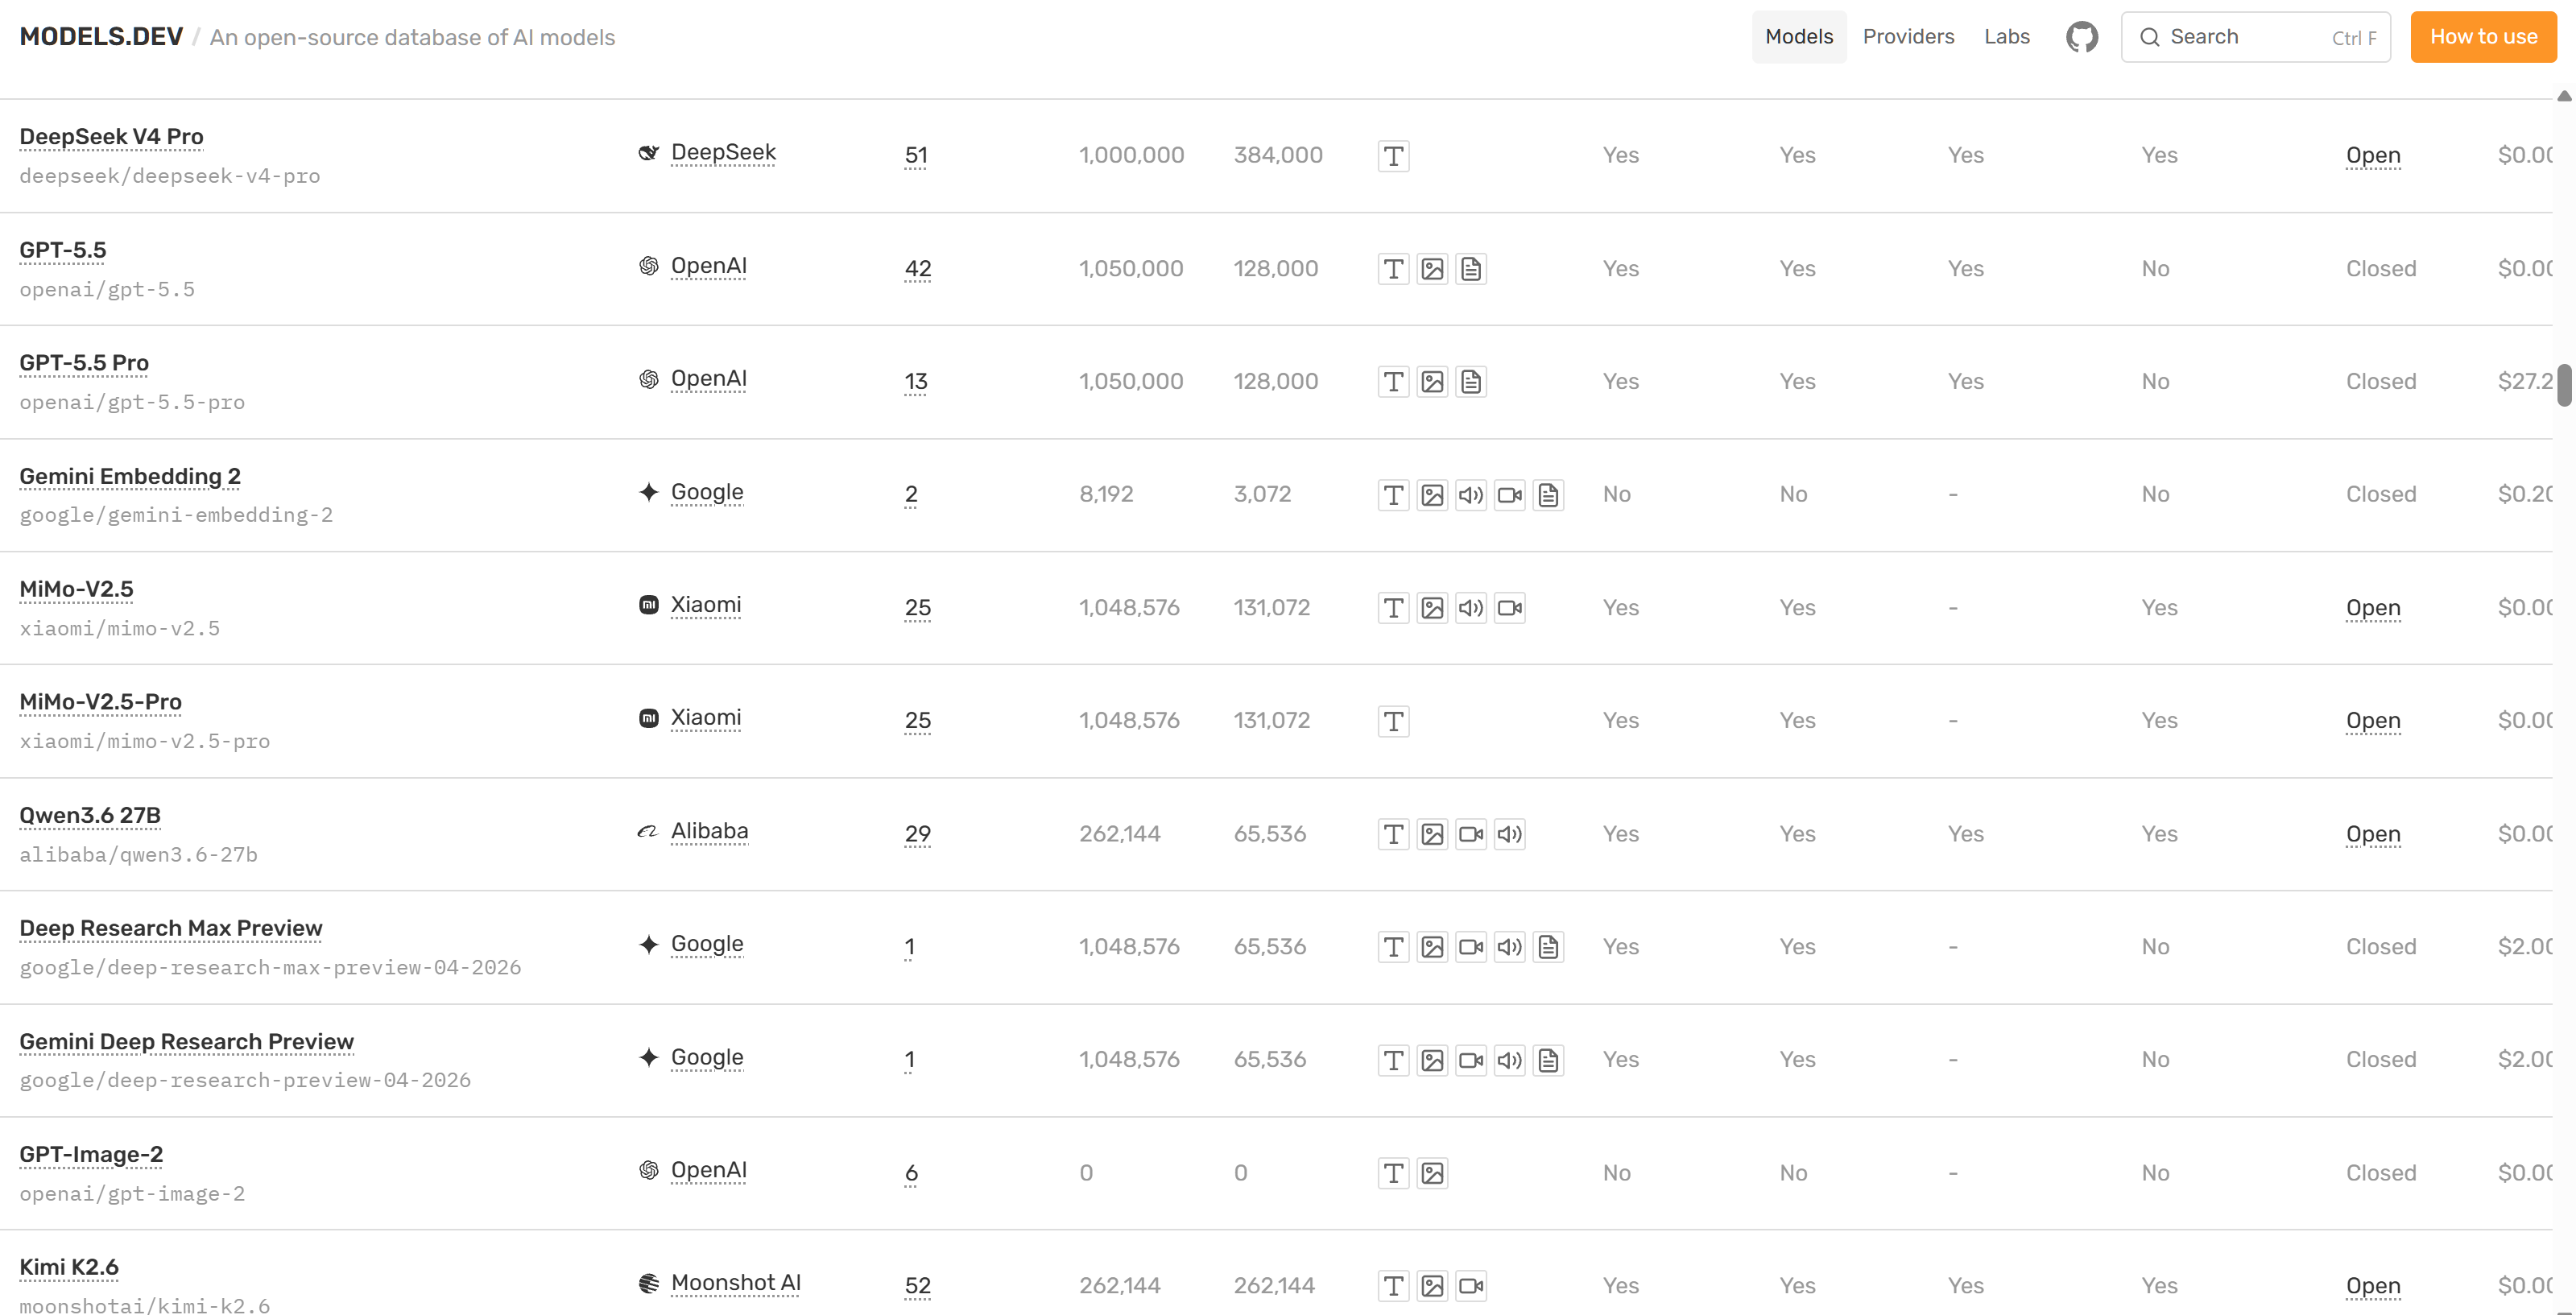Click the vertical scrollbar thumb
The height and width of the screenshot is (1315, 2576).
click(2564, 385)
